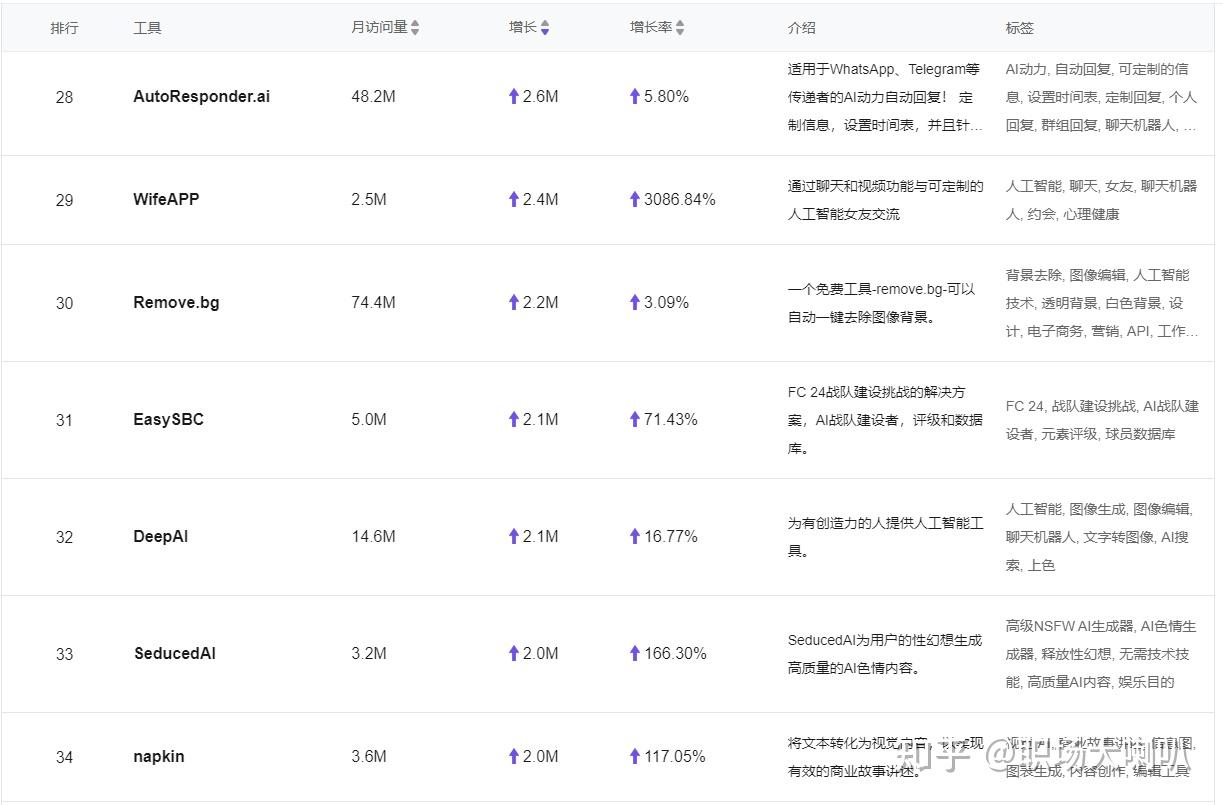Viewport: 1223px width, 805px height.
Task: Toggle sort order on the 月访问量 column
Action: click(x=414, y=27)
